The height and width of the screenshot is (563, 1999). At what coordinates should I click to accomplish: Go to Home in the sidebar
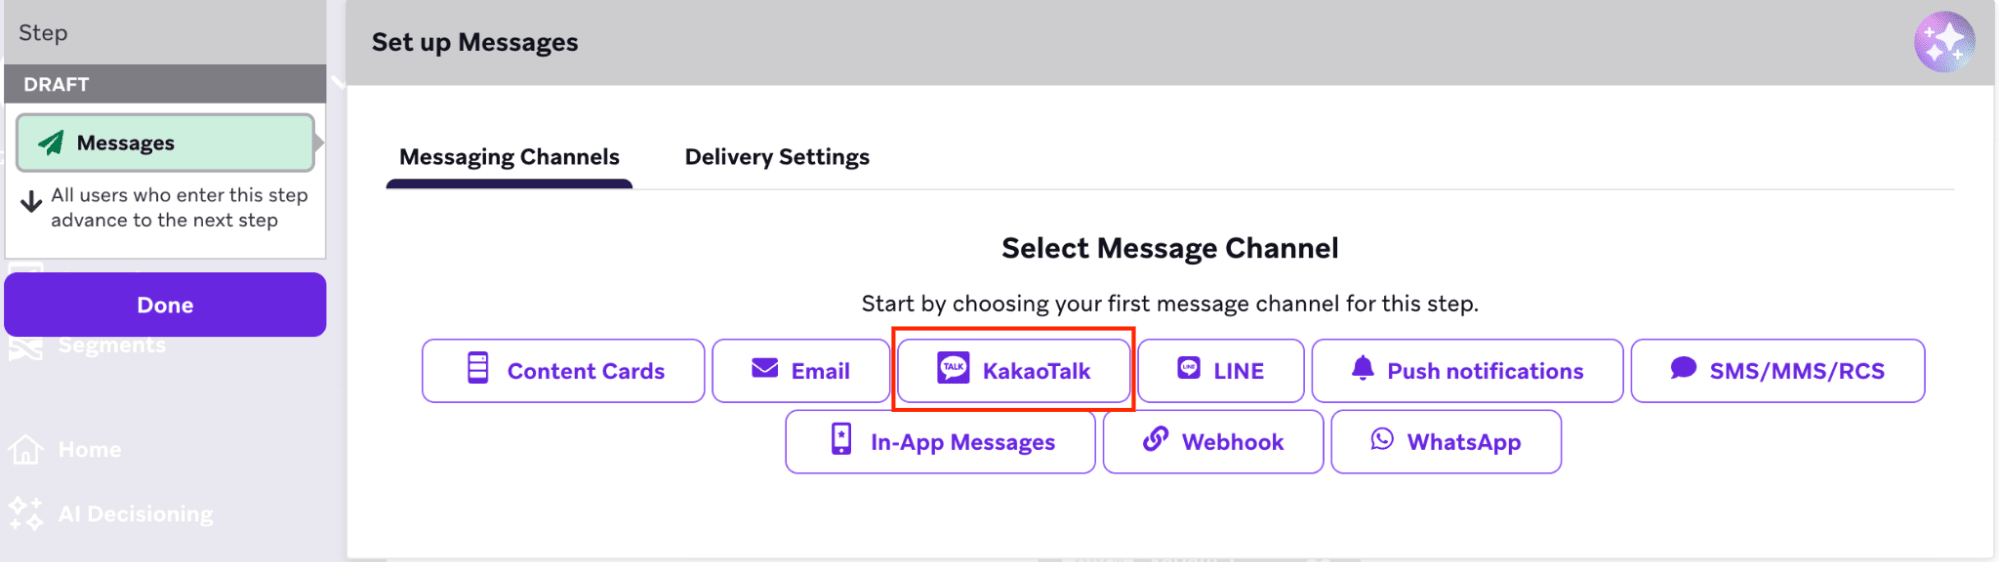[x=89, y=450]
